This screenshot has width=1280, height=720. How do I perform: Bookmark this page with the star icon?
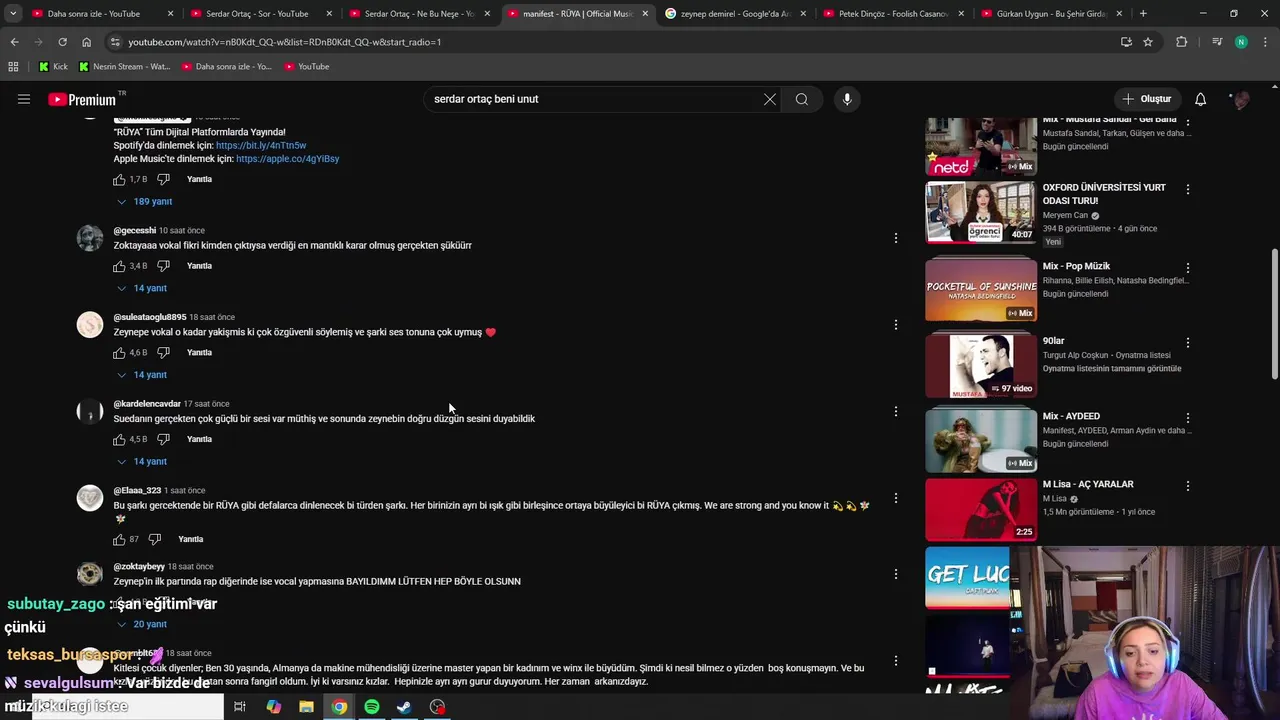click(1148, 42)
